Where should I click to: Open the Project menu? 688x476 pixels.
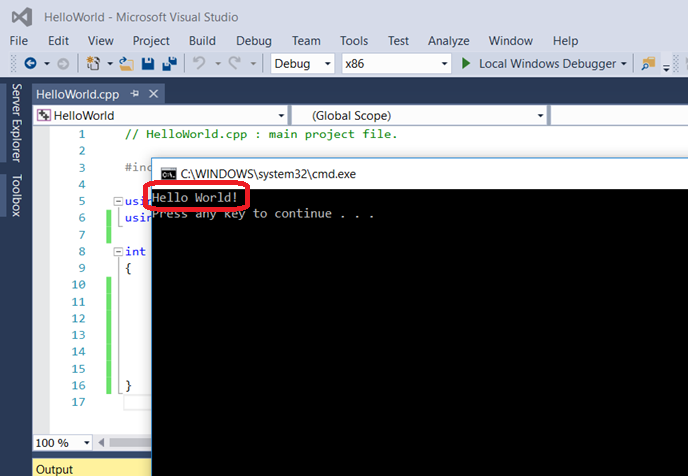151,41
